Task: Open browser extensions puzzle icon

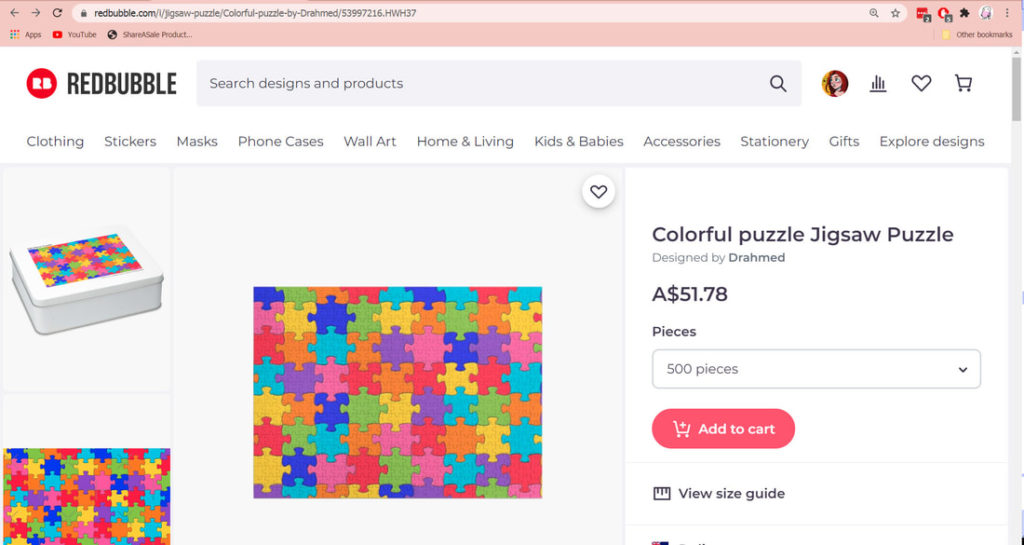Action: pyautogui.click(x=964, y=13)
